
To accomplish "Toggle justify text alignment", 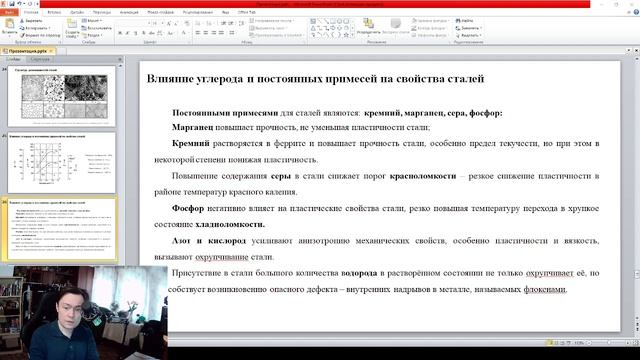I will (x=221, y=33).
